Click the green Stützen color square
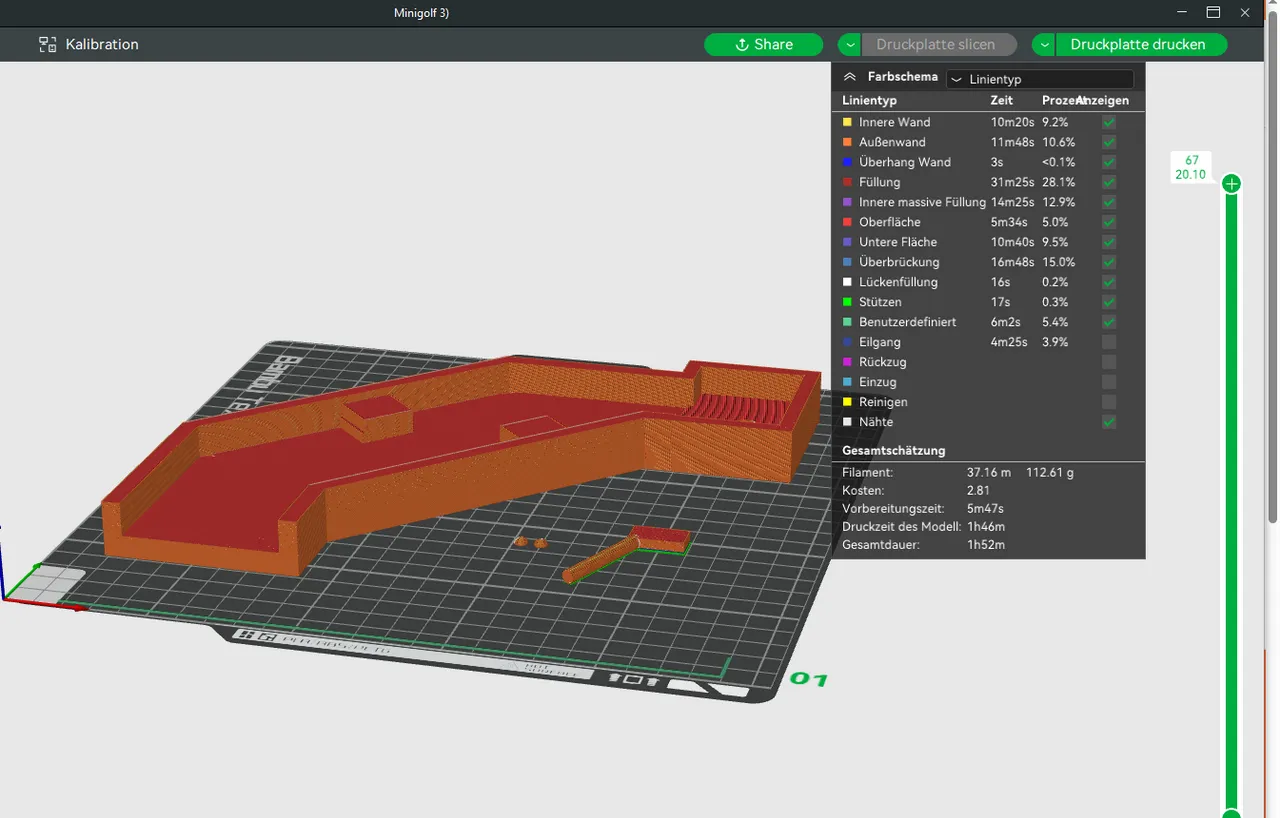 click(x=849, y=302)
